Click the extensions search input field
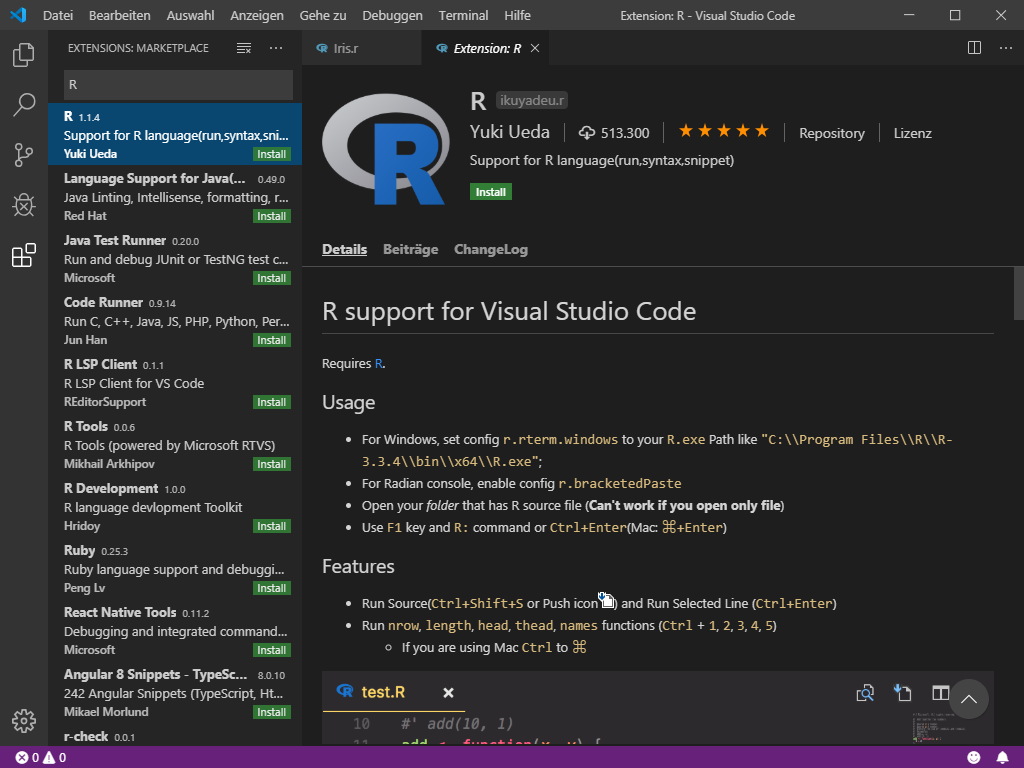1024x768 pixels. click(178, 85)
